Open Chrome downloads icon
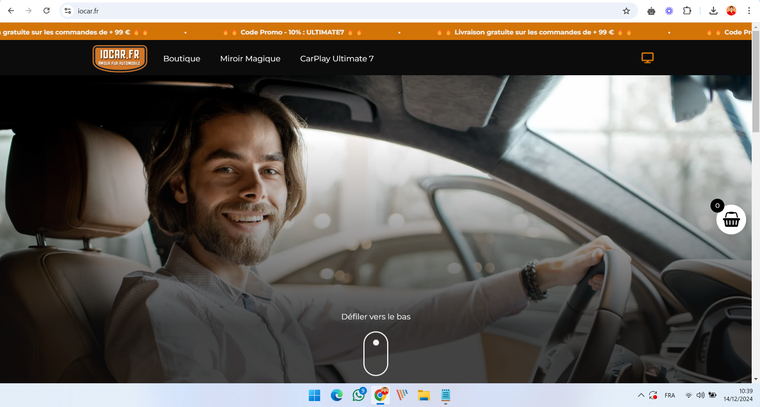The height and width of the screenshot is (407, 760). (713, 11)
